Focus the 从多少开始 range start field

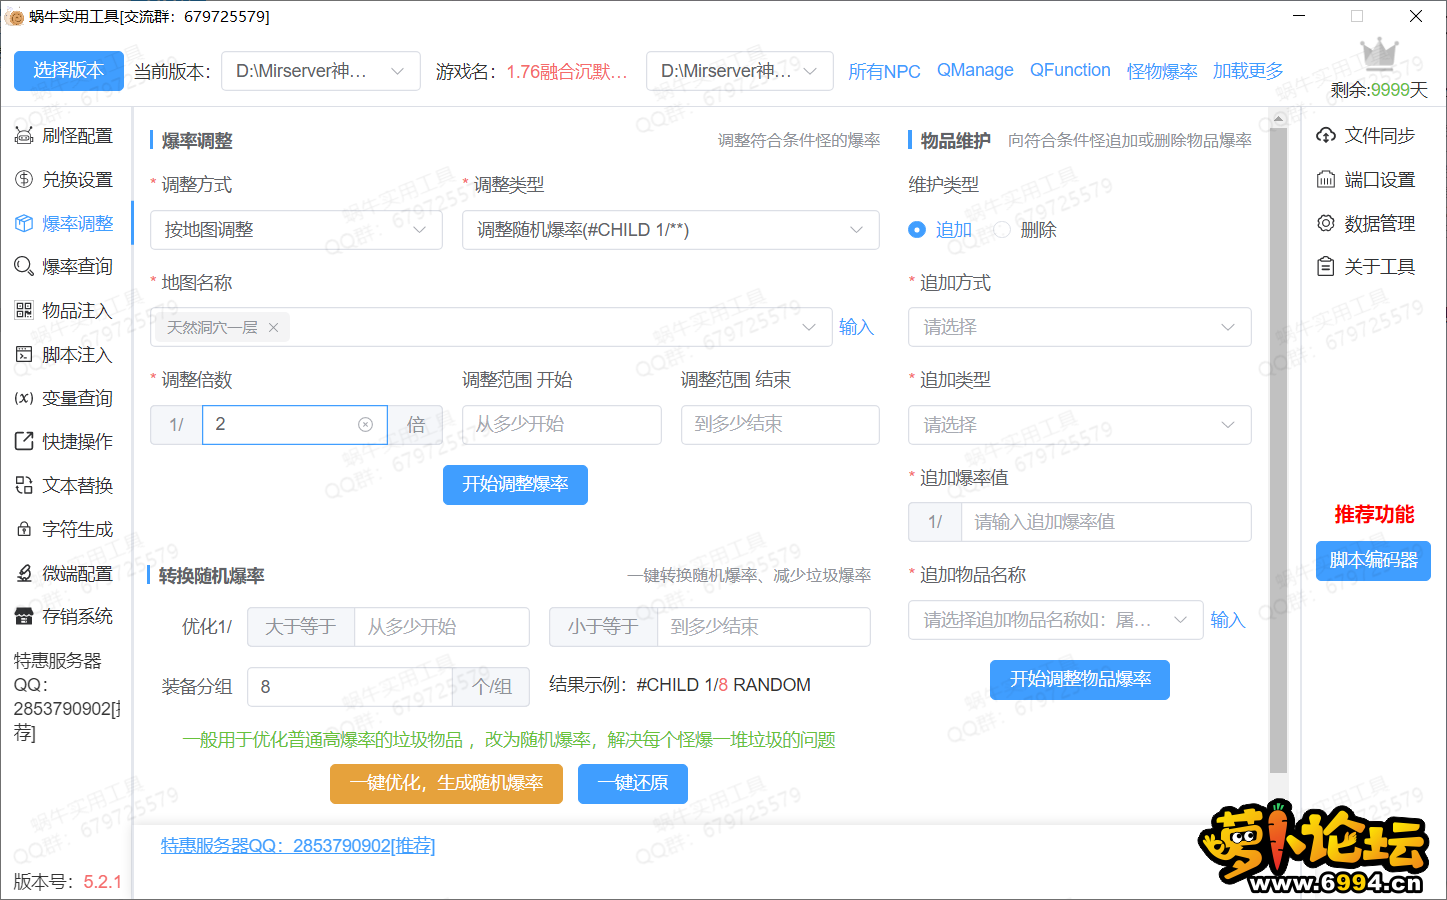[561, 425]
